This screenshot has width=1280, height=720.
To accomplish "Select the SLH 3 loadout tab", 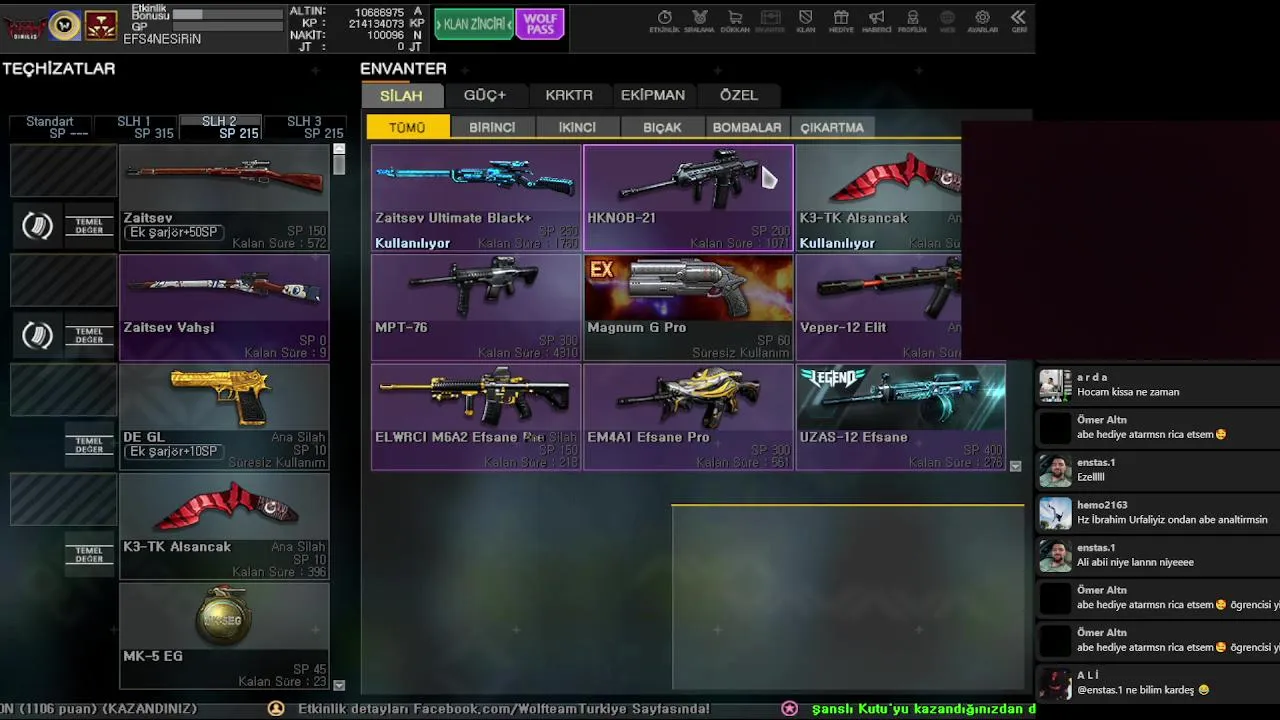I will pos(304,127).
